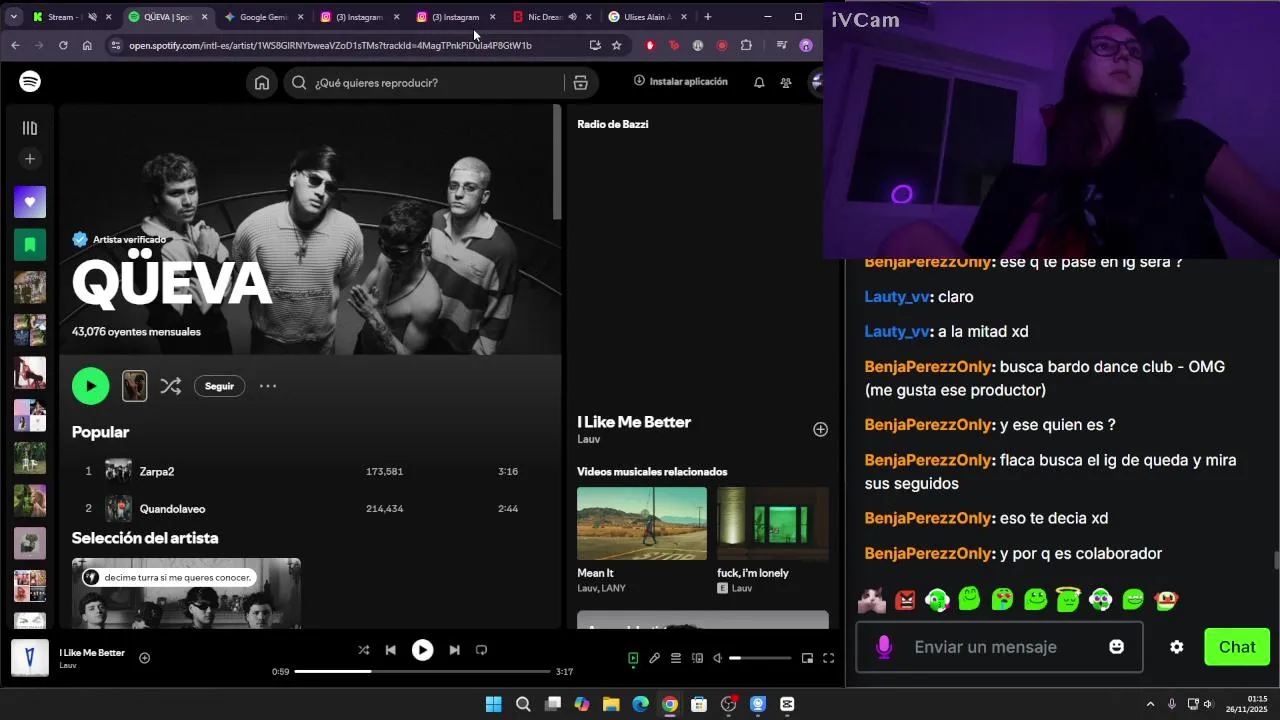Viewport: 1280px width, 720px height.
Task: Click the Spotify logo in the header
Action: pos(30,82)
